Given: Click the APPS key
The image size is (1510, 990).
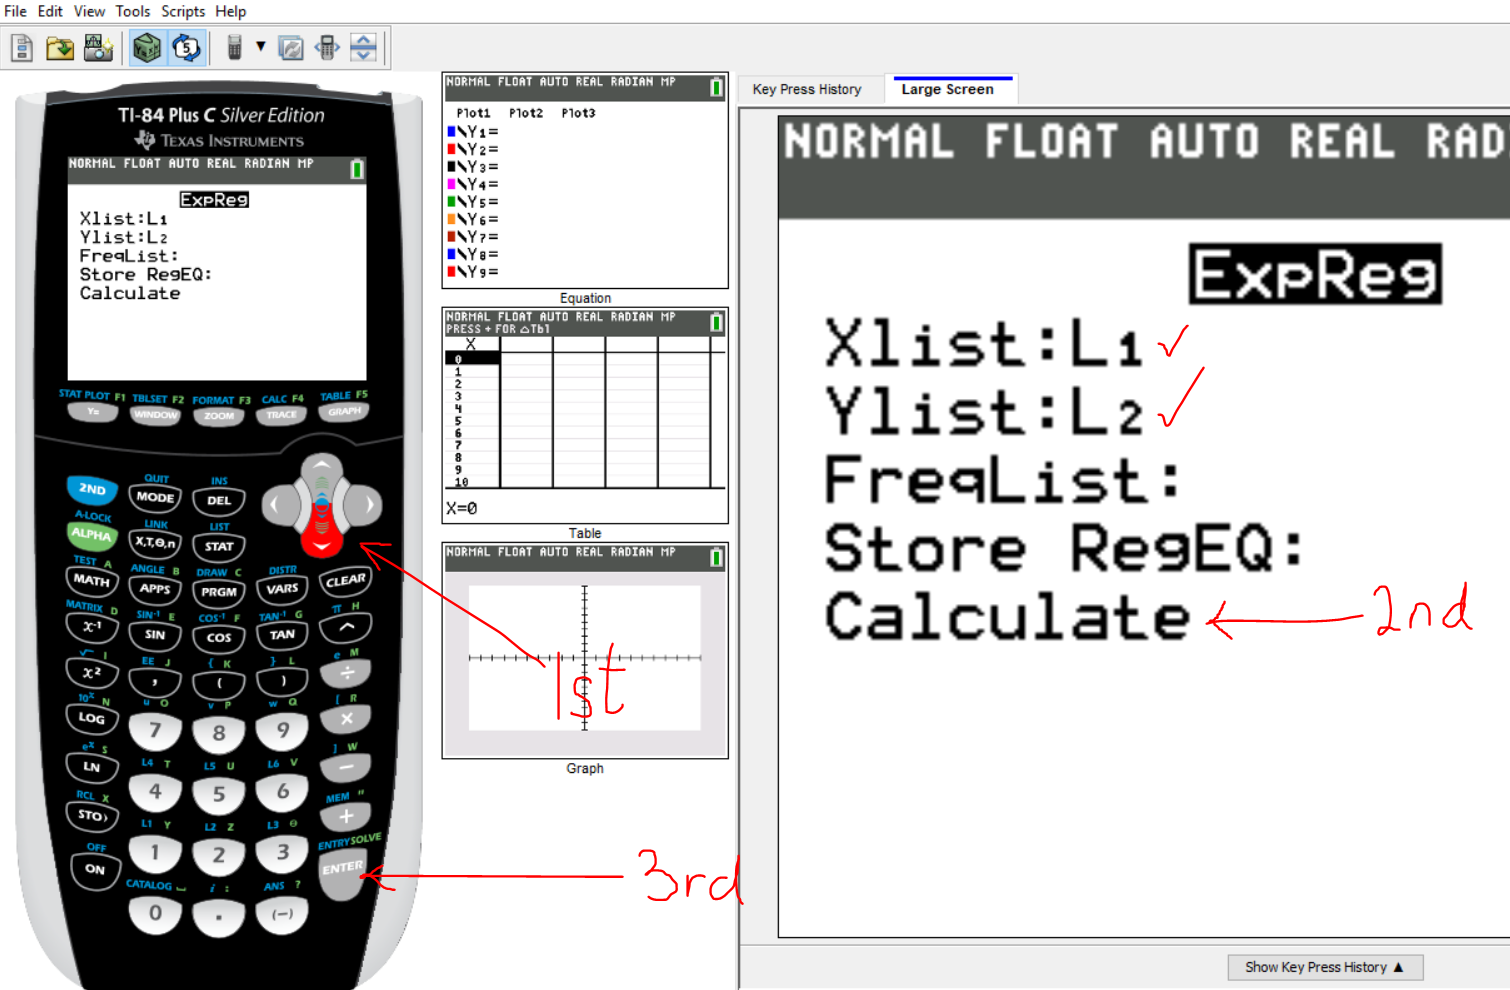Looking at the screenshot, I should click(x=155, y=589).
